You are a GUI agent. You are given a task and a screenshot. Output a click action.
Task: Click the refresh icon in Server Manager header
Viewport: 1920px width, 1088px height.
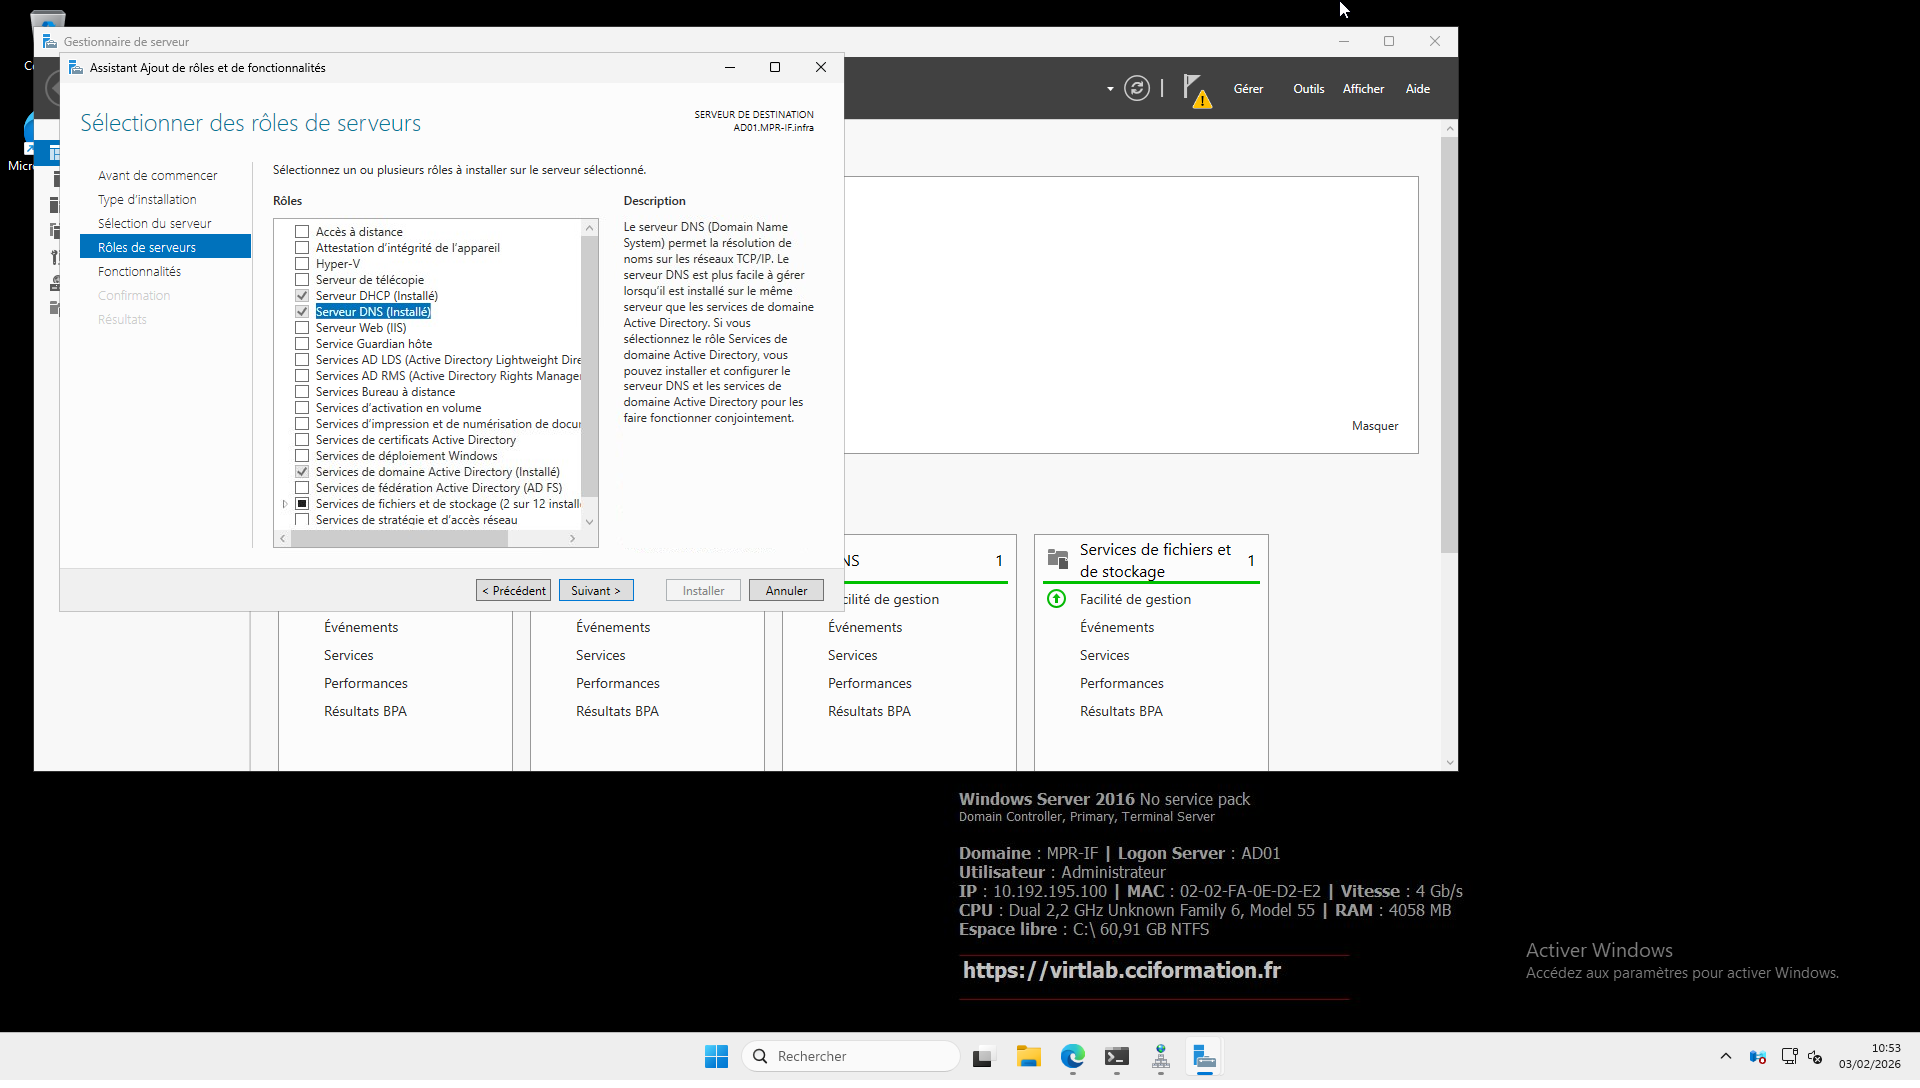(x=1136, y=88)
